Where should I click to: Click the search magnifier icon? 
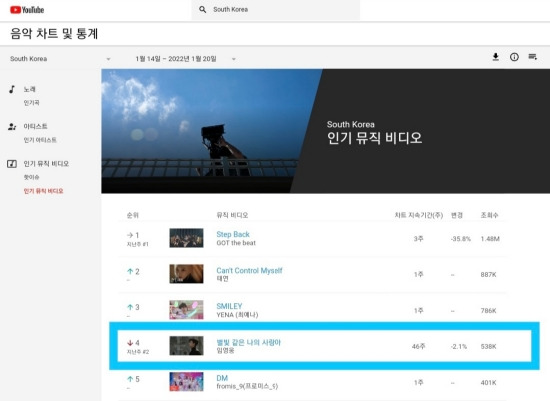click(x=202, y=9)
